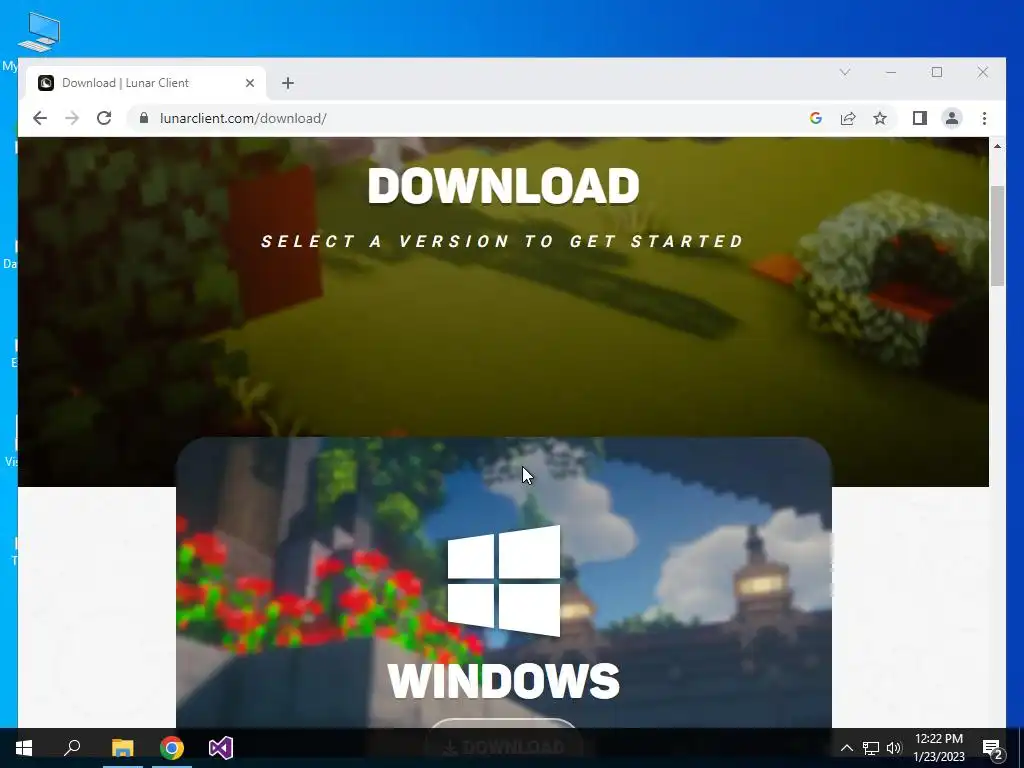Open taskbar search magnifier
Viewport: 1024px width, 768px height.
(72, 748)
